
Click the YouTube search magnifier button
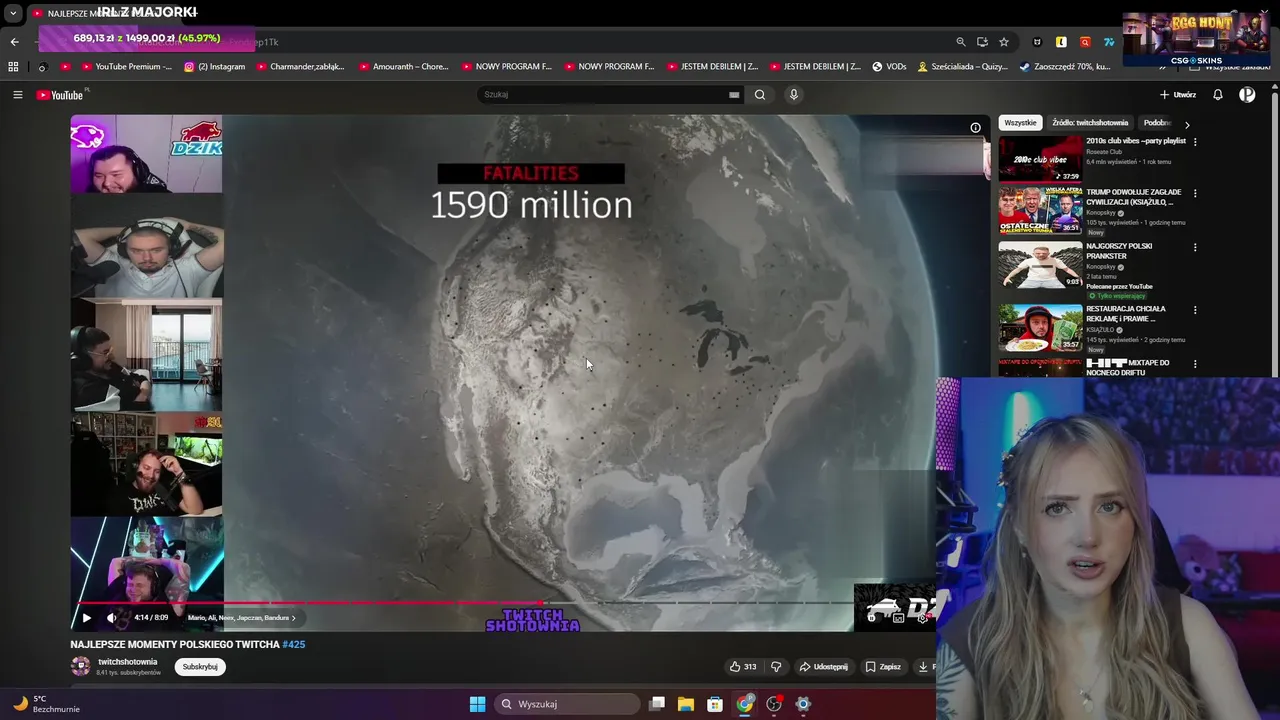point(760,95)
